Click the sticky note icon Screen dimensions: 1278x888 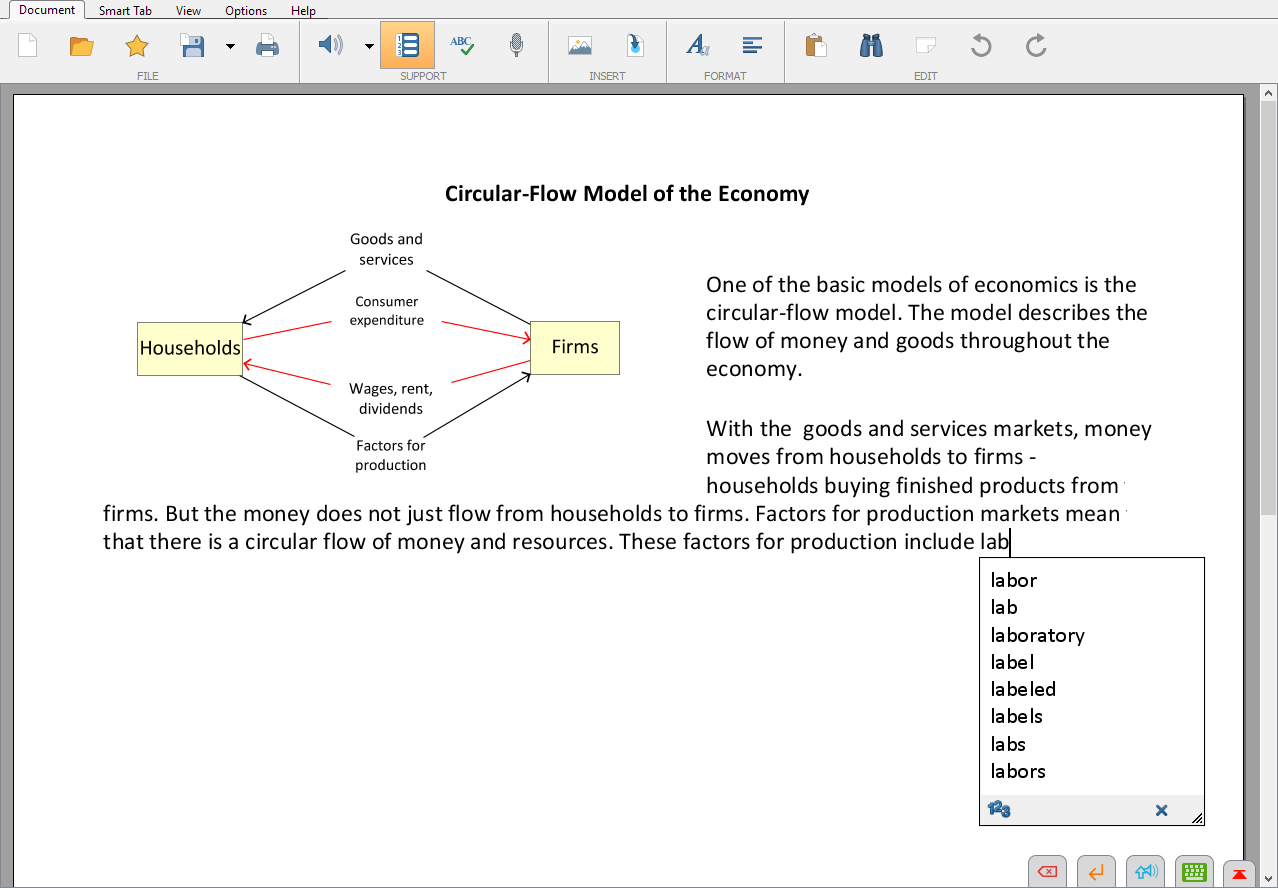(x=926, y=45)
